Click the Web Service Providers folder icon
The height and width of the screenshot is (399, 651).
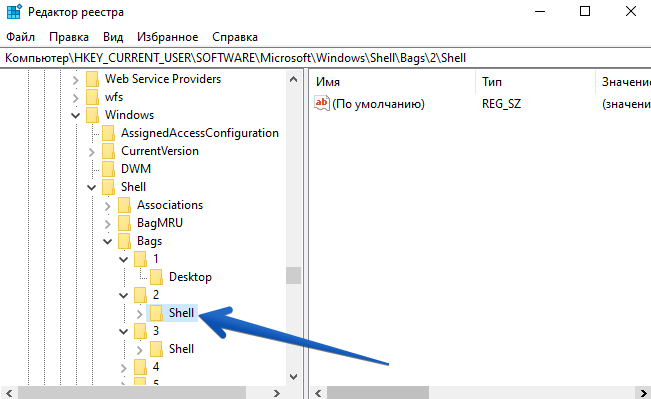pyautogui.click(x=93, y=79)
